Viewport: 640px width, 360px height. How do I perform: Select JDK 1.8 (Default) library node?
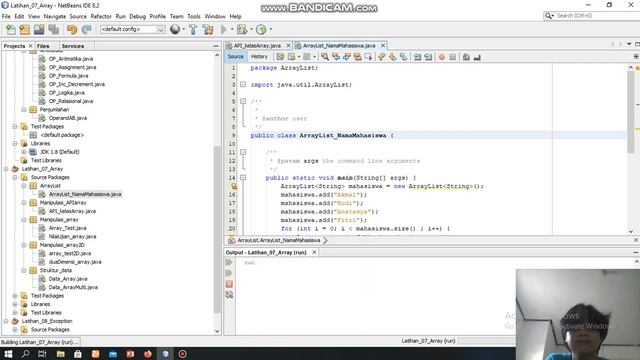pos(60,152)
